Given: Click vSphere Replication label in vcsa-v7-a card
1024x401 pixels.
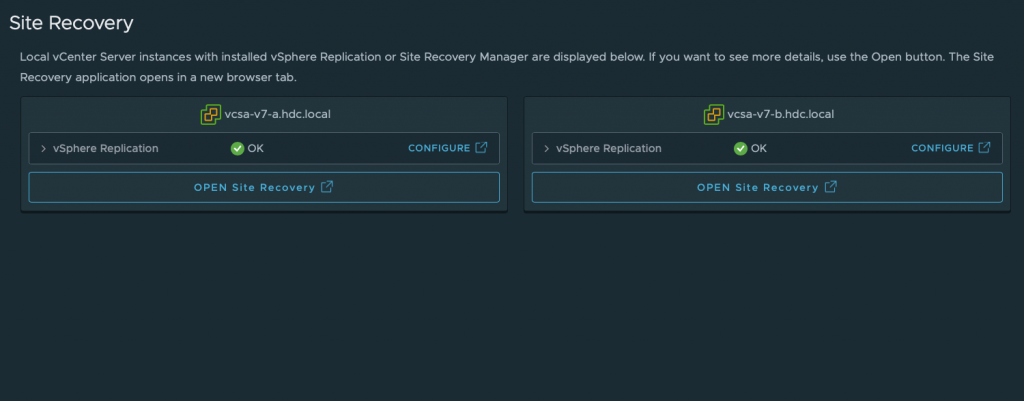Looking at the screenshot, I should [106, 148].
